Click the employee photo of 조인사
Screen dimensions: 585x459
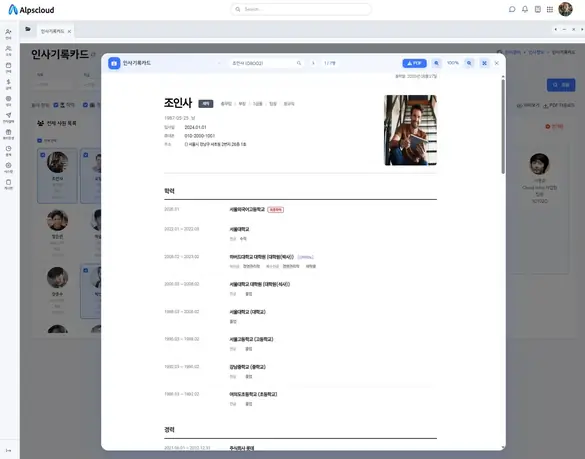[x=410, y=130]
